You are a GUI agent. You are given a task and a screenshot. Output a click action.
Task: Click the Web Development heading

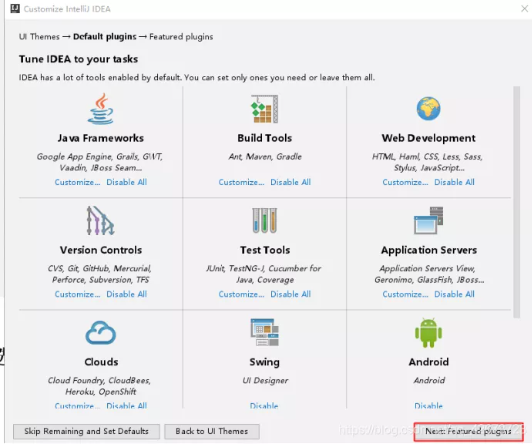[429, 138]
